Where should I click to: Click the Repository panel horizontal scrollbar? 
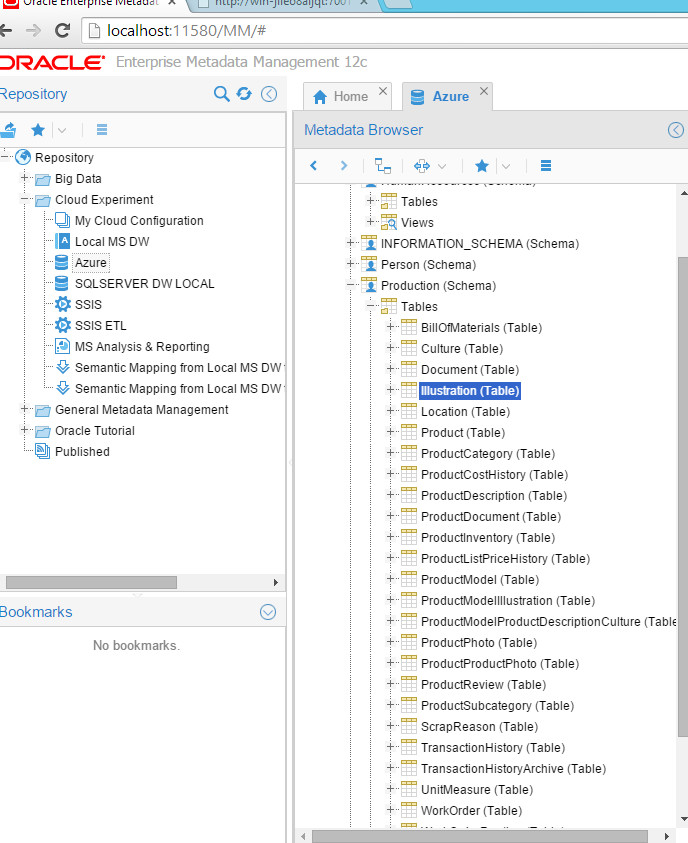tap(91, 582)
